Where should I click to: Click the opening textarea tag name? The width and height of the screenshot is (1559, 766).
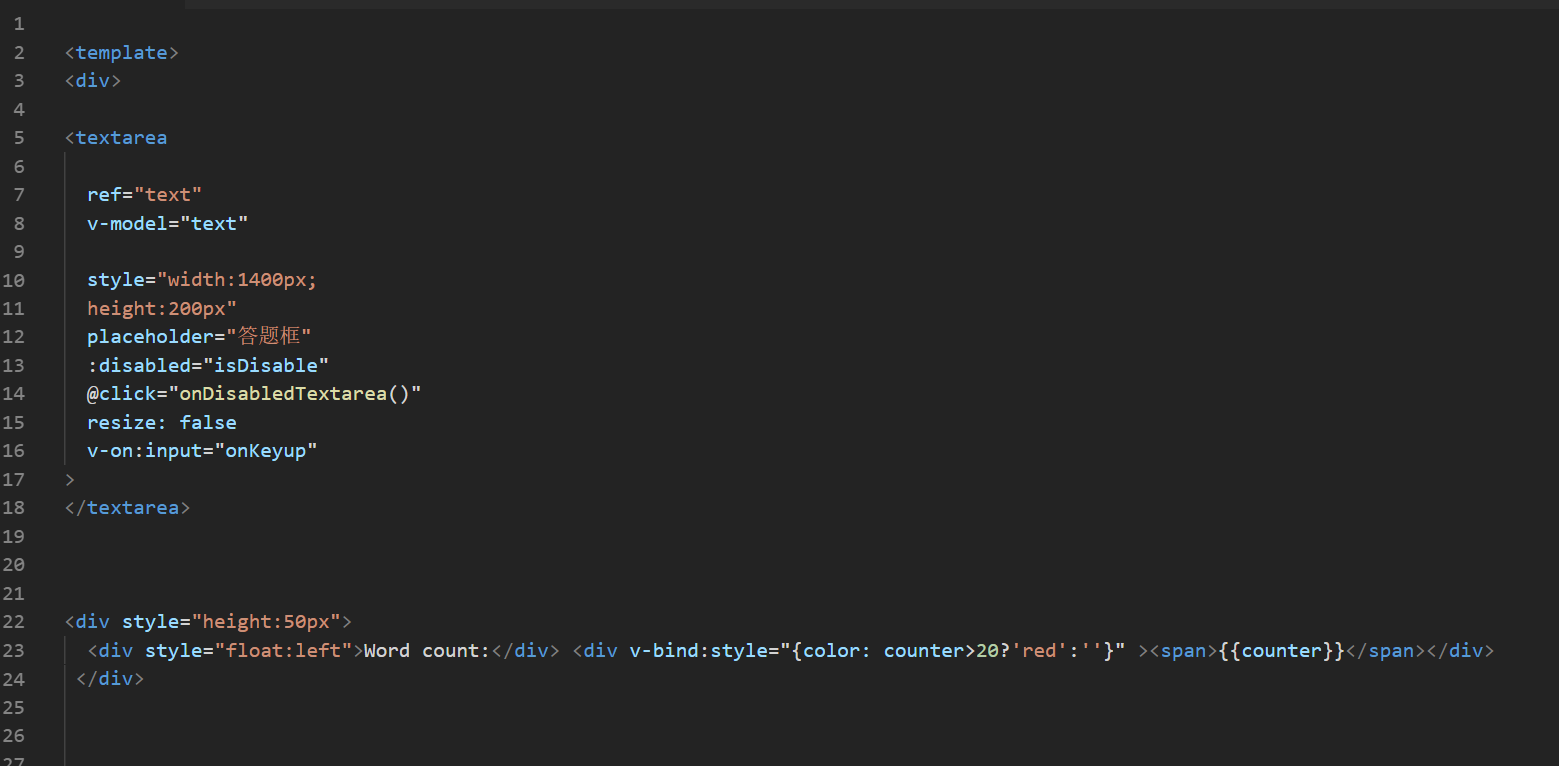(x=121, y=138)
